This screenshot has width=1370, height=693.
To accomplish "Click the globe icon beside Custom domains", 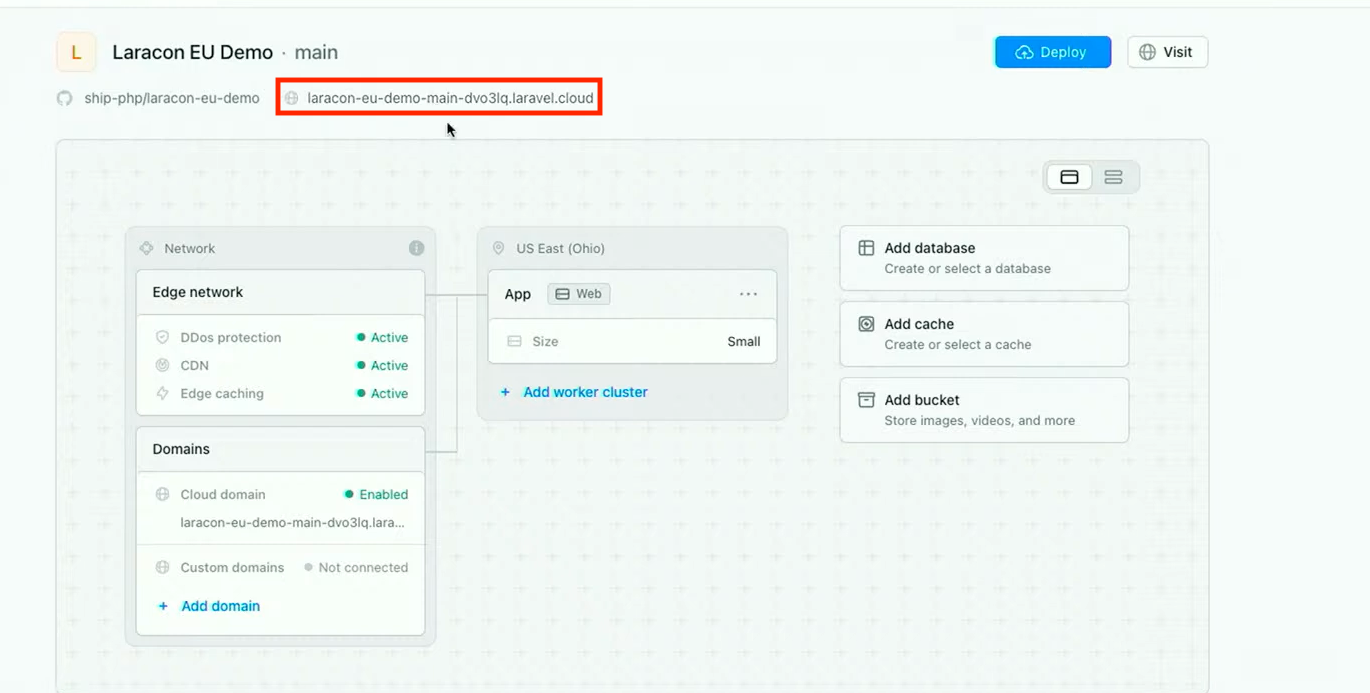I will 163,567.
